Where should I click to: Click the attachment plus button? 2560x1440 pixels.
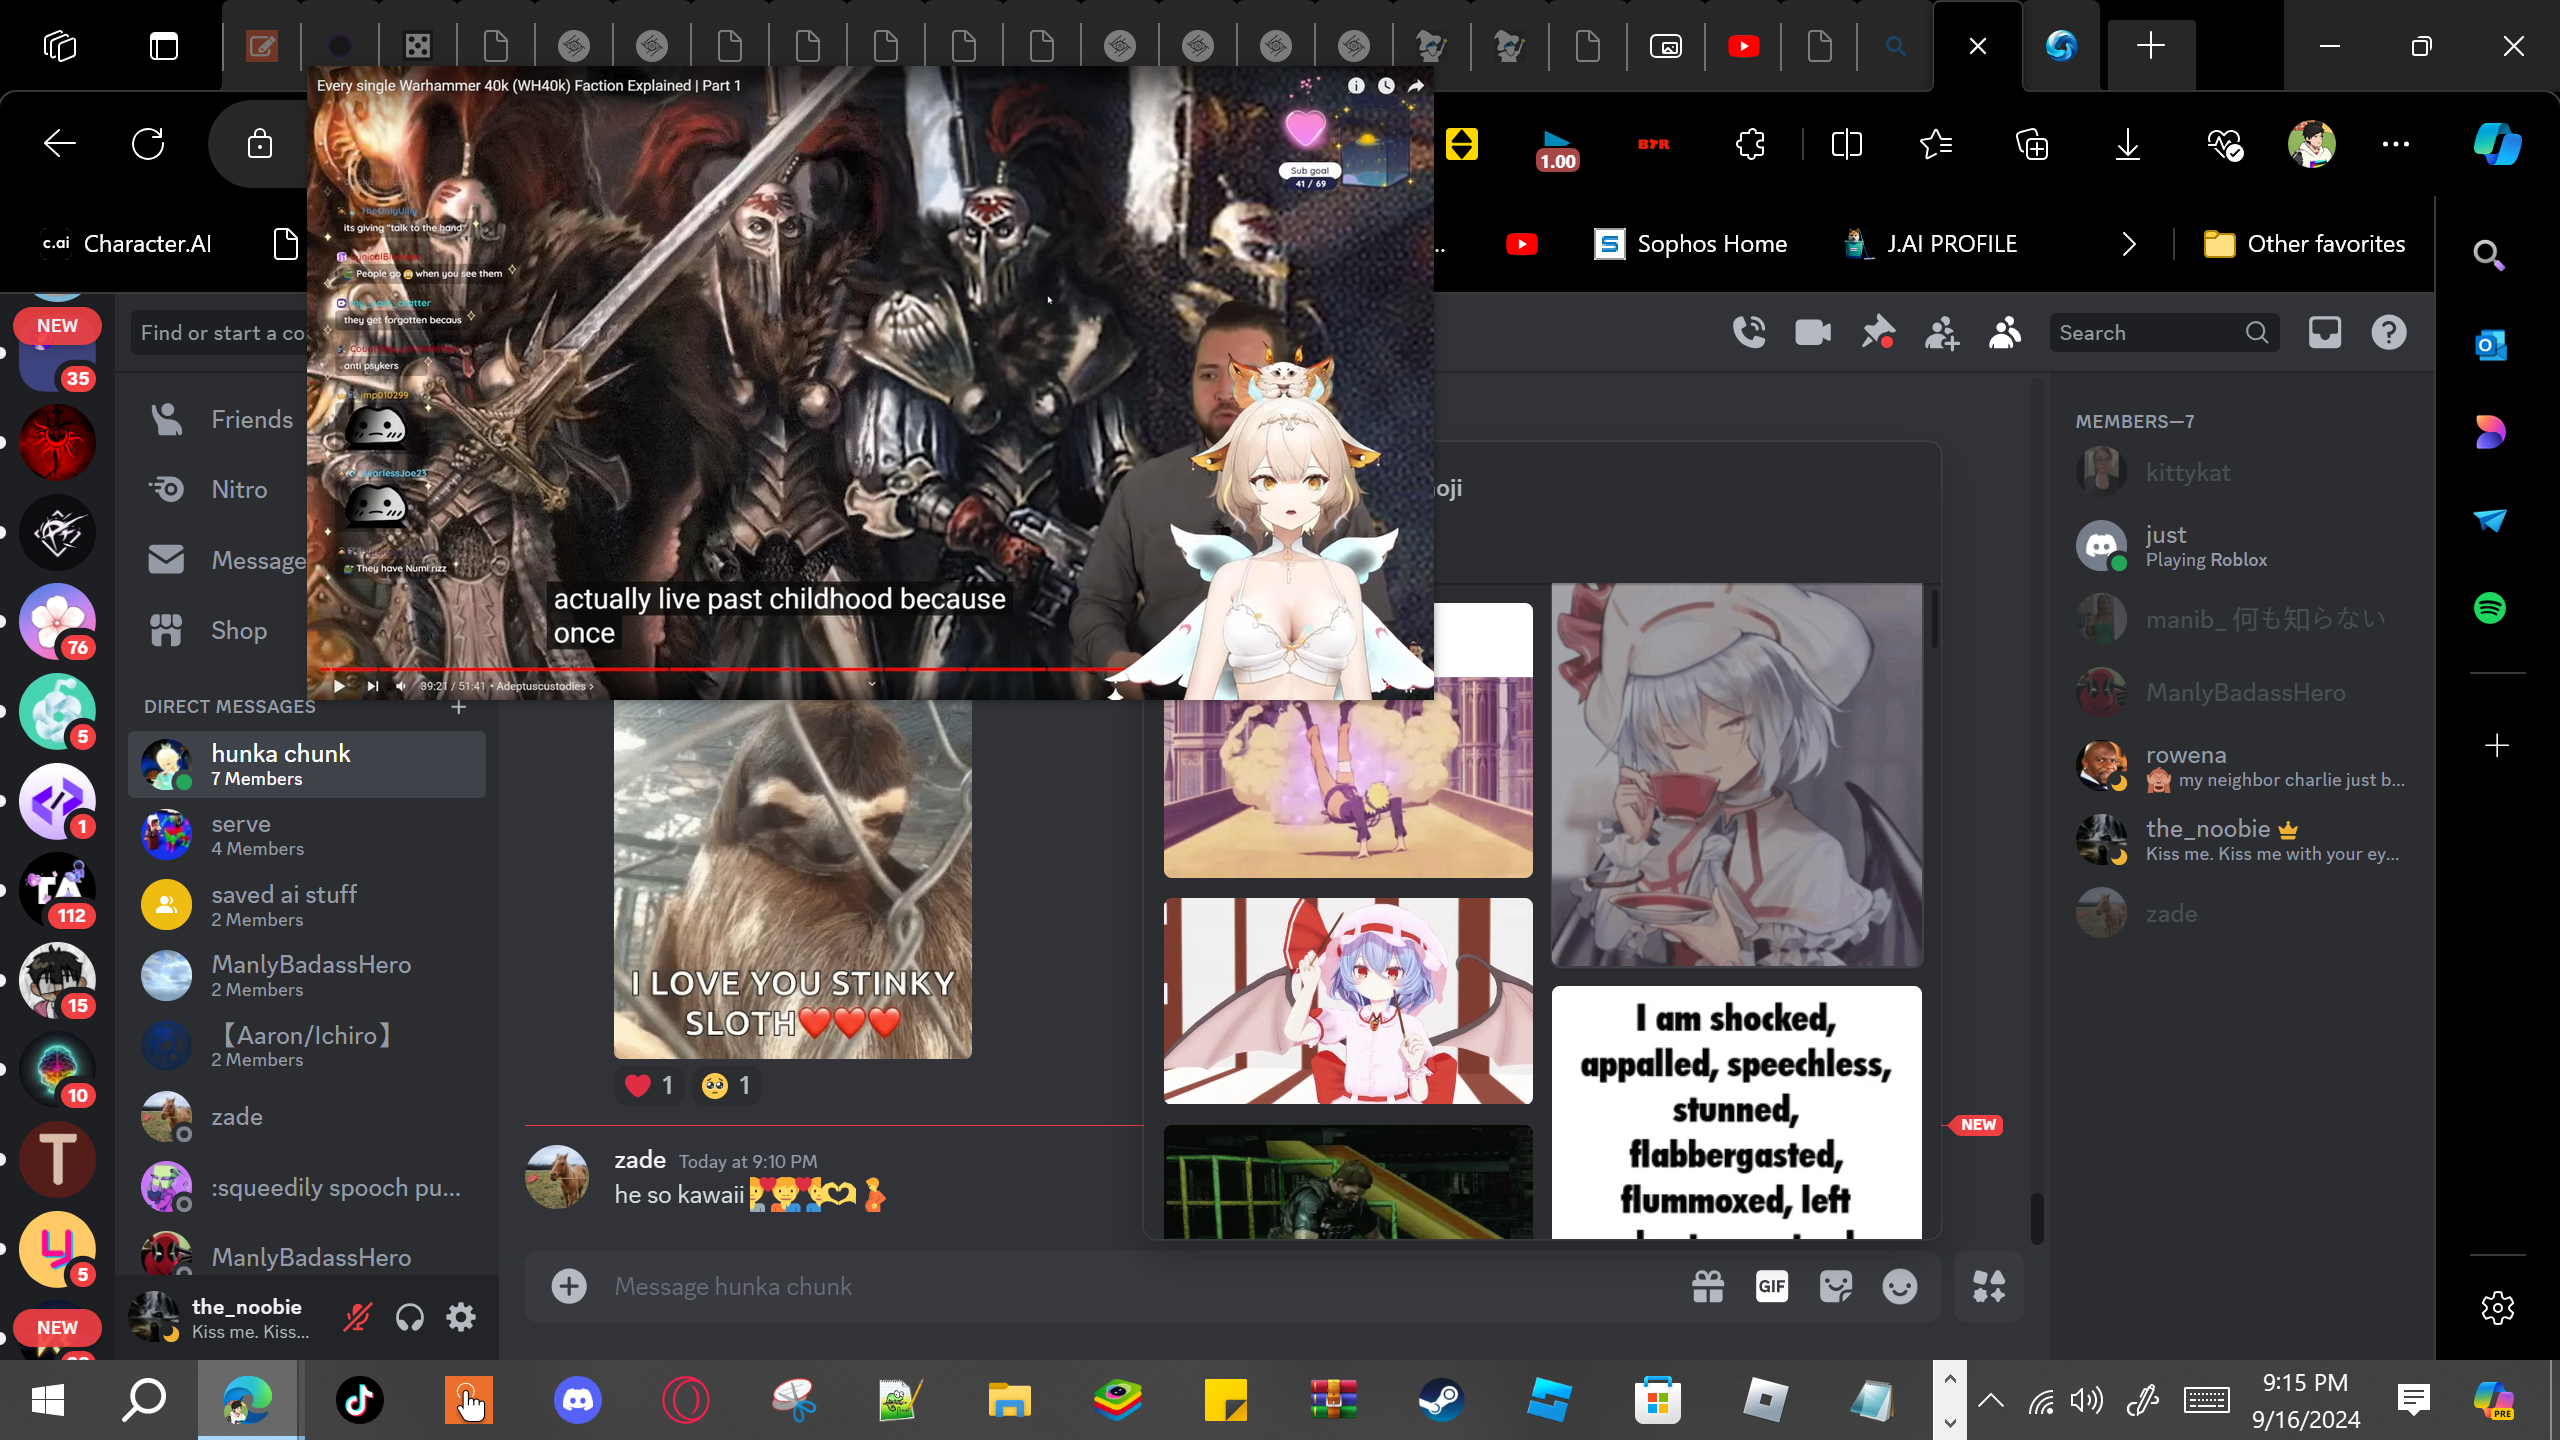click(569, 1286)
